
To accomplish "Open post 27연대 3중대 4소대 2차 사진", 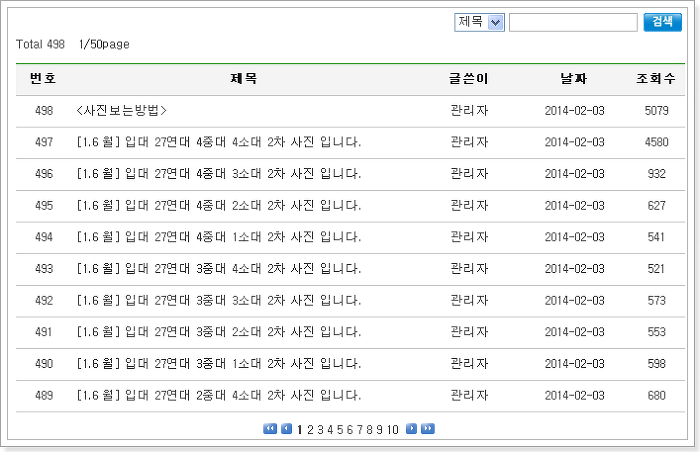I will pos(219,268).
